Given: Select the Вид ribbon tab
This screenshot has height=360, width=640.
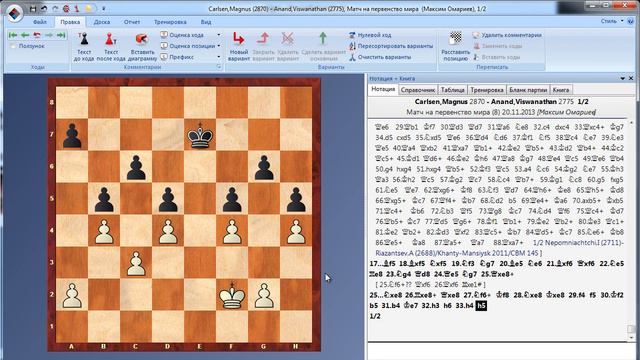Looking at the screenshot, I should tap(206, 22).
